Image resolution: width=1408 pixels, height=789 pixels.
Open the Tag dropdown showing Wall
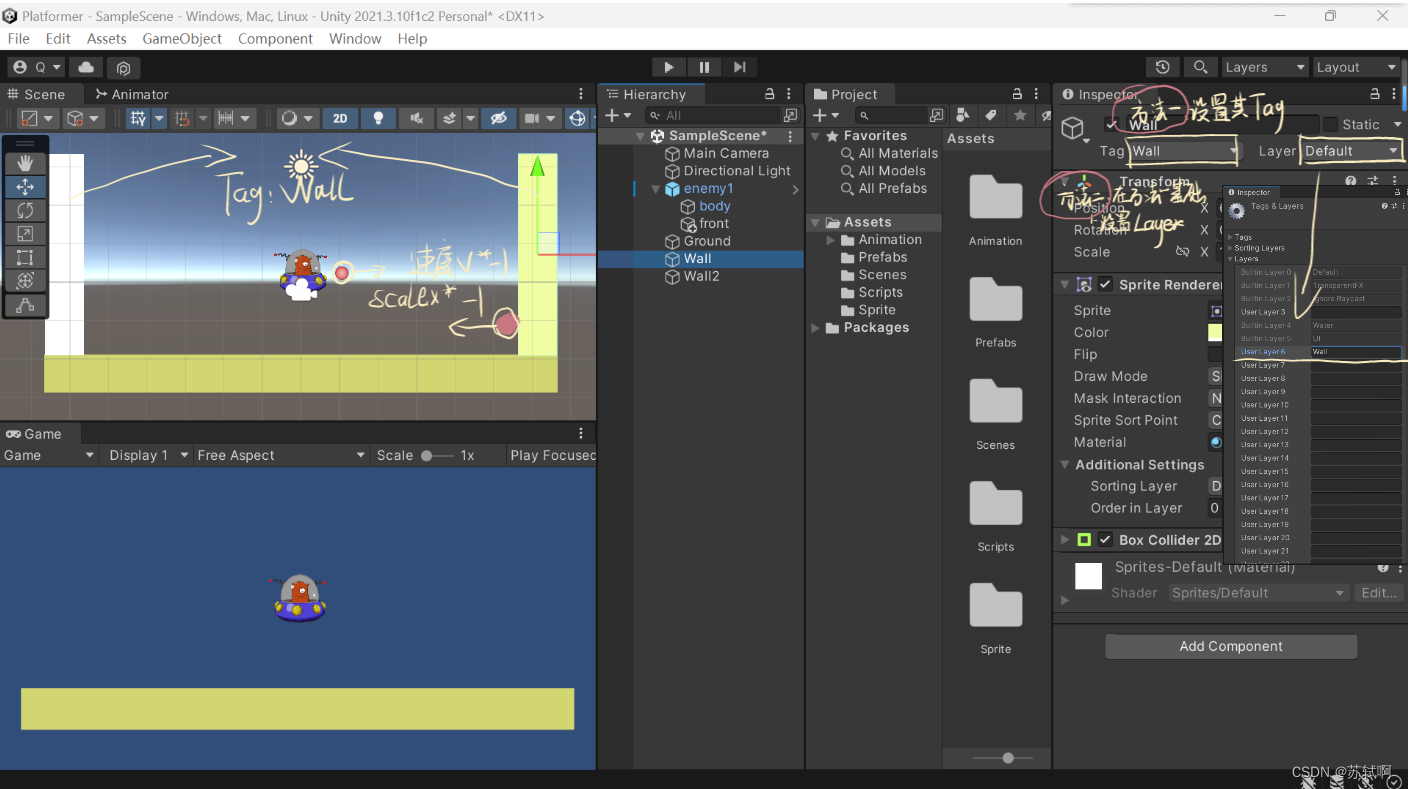click(x=1184, y=151)
